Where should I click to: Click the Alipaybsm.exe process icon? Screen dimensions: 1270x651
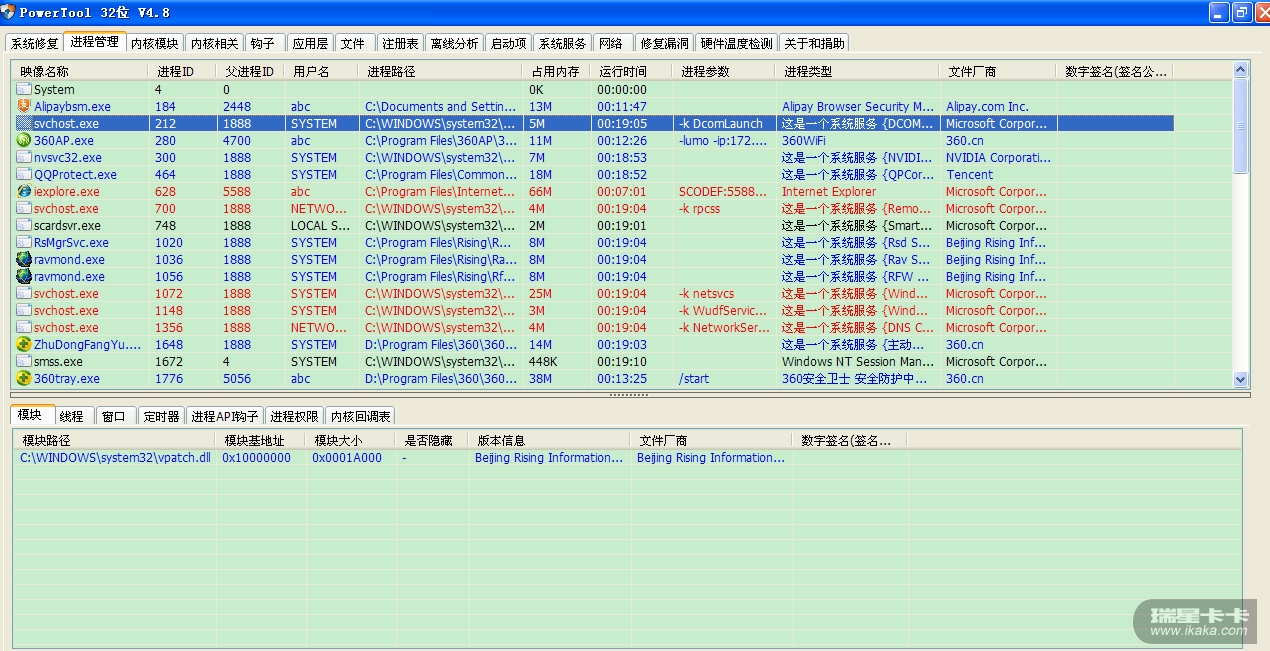click(x=24, y=106)
